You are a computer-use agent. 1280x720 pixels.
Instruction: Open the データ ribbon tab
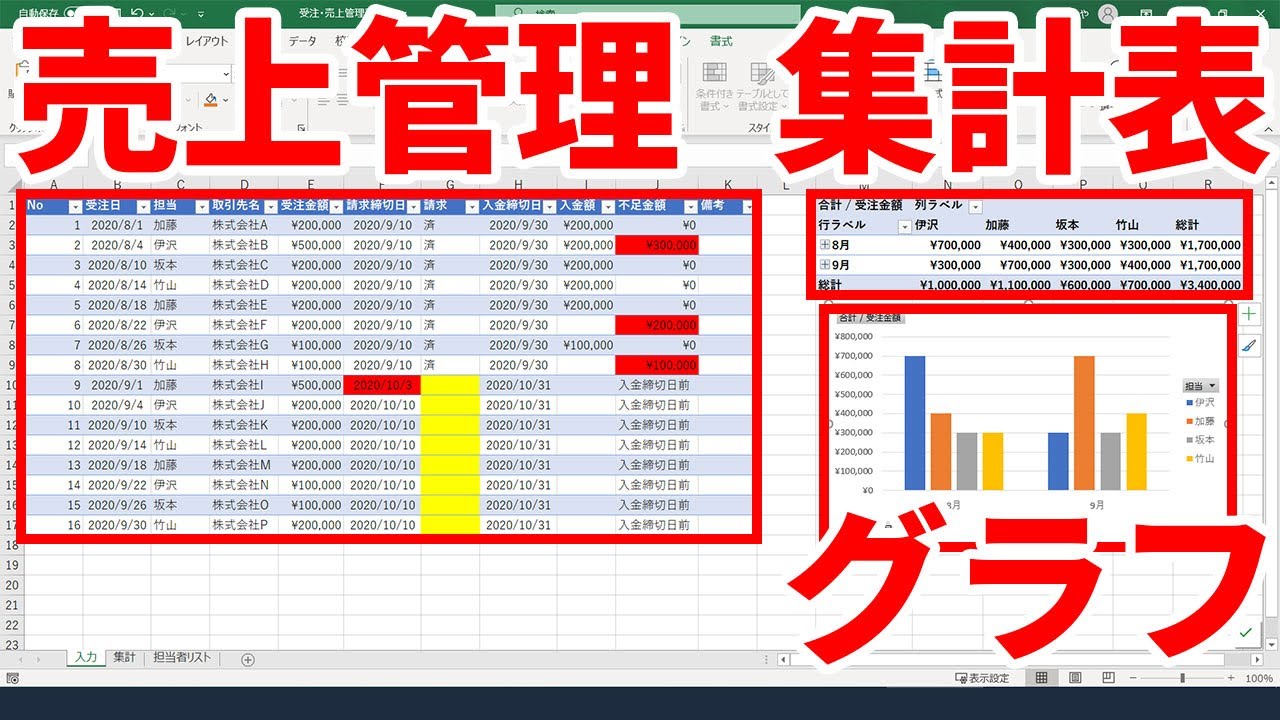(x=302, y=41)
